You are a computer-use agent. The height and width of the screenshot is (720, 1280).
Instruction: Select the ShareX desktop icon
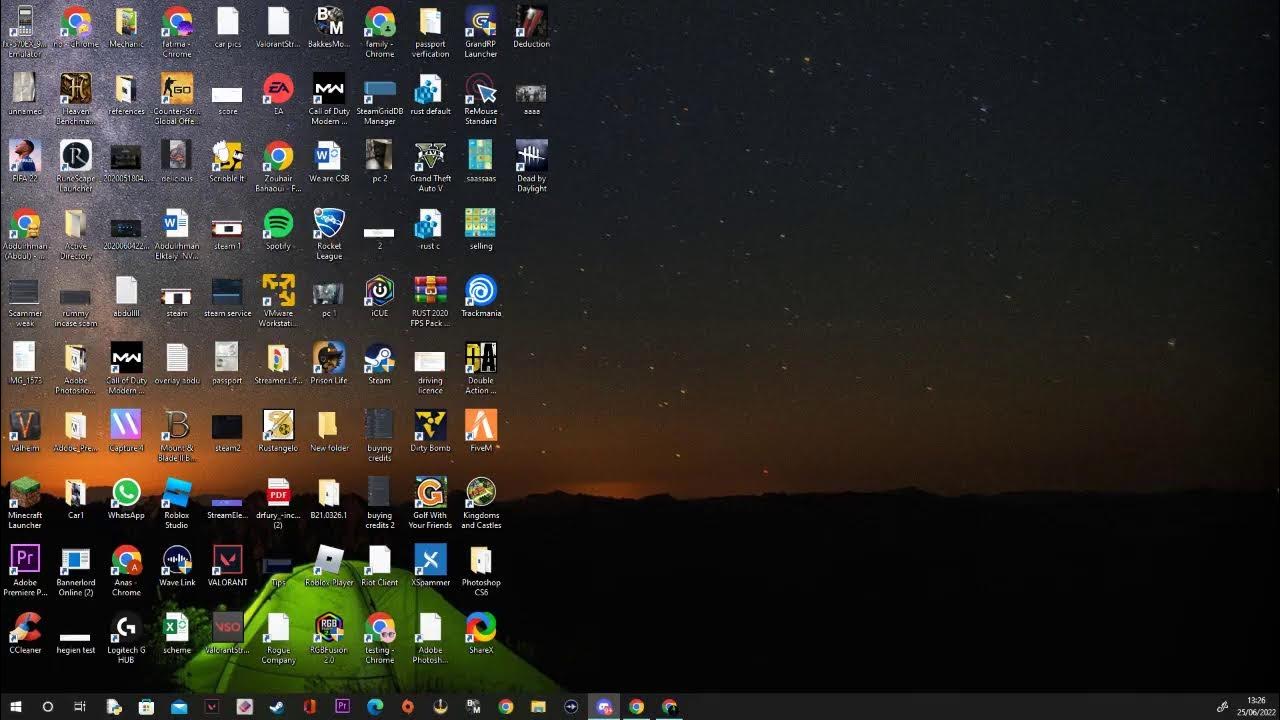[481, 633]
